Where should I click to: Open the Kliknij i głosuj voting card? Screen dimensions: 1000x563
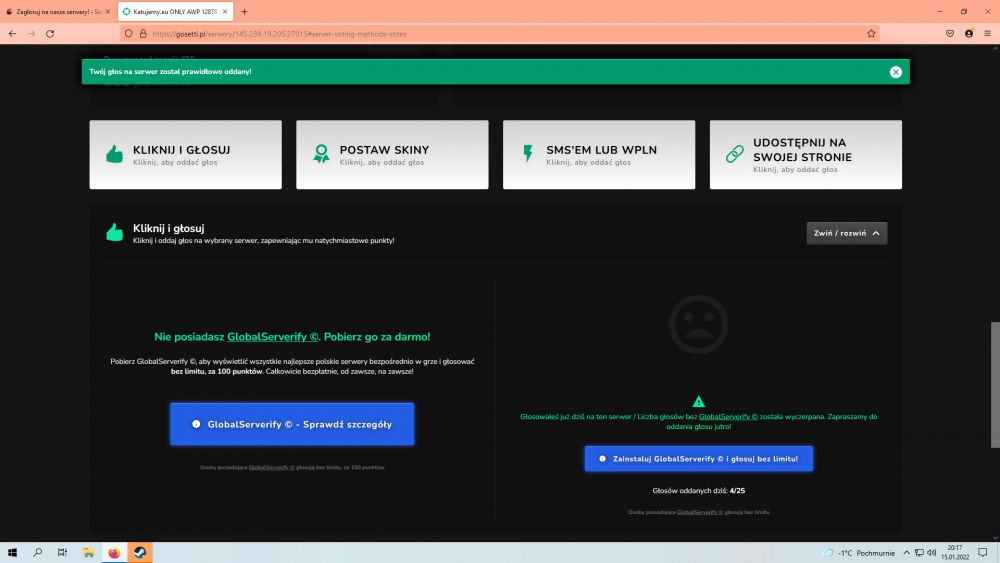(x=186, y=154)
